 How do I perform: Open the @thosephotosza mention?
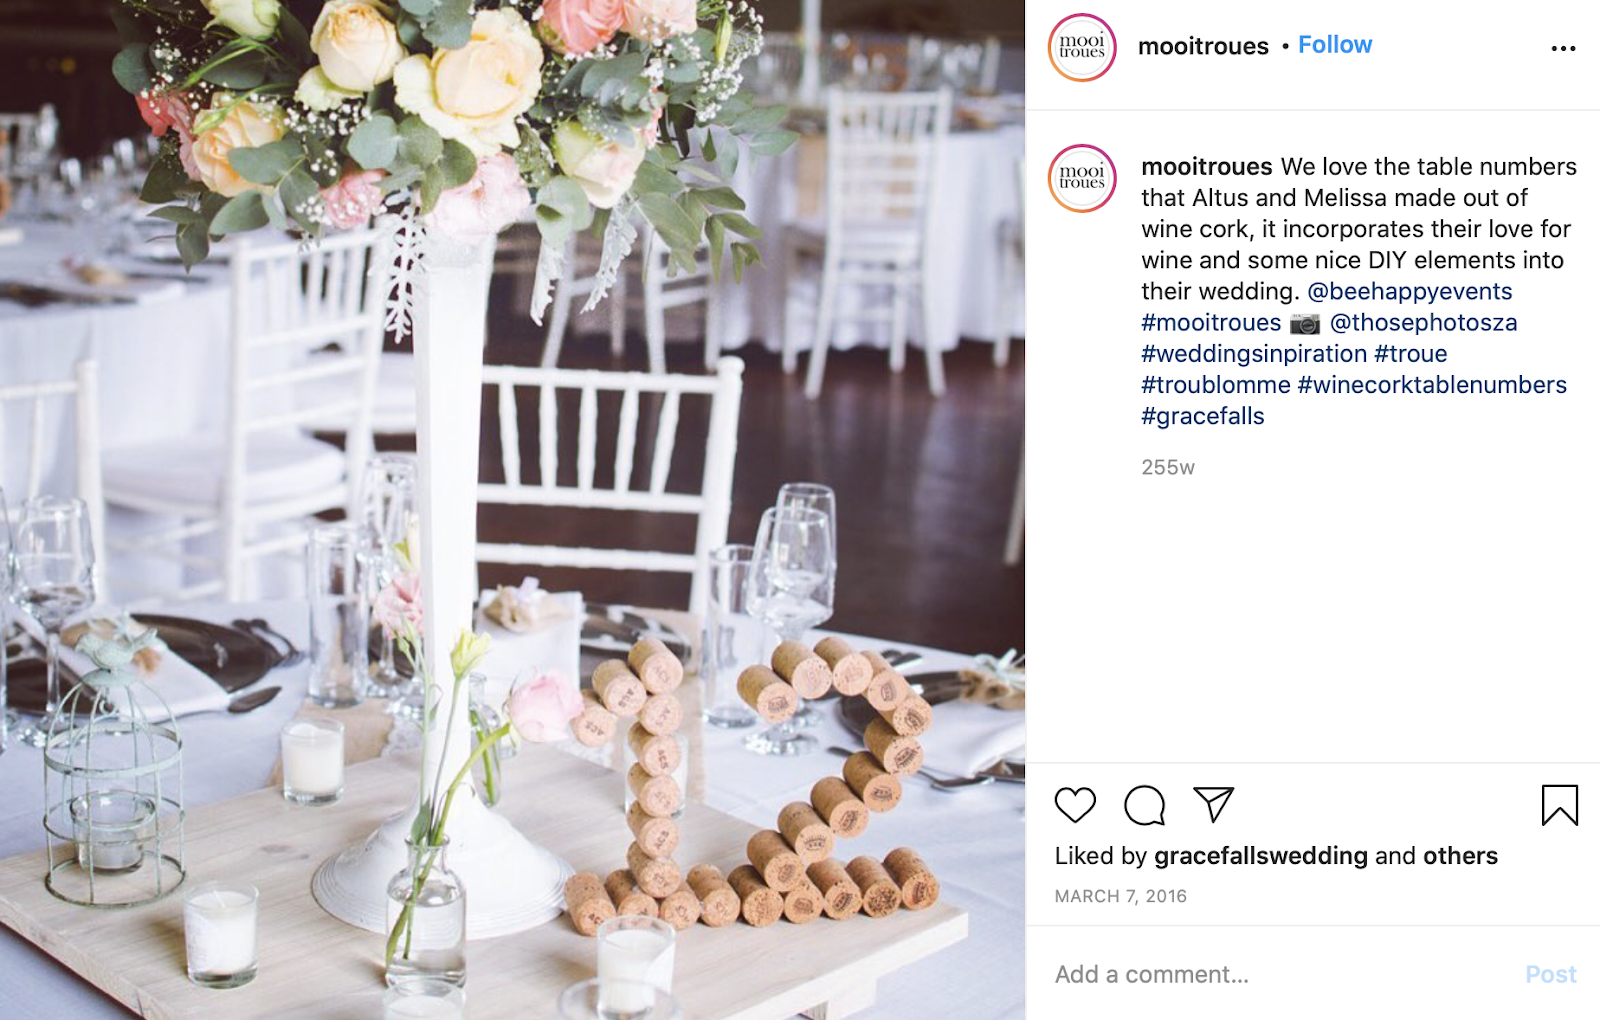[x=1423, y=322]
